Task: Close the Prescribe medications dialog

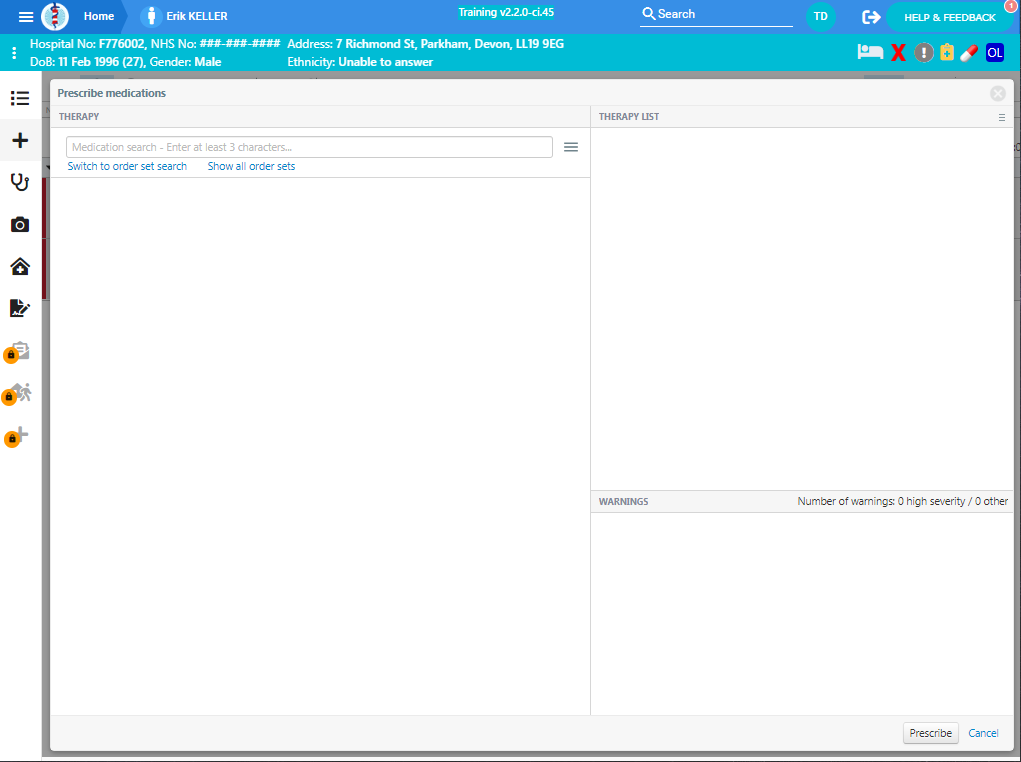Action: 998,94
